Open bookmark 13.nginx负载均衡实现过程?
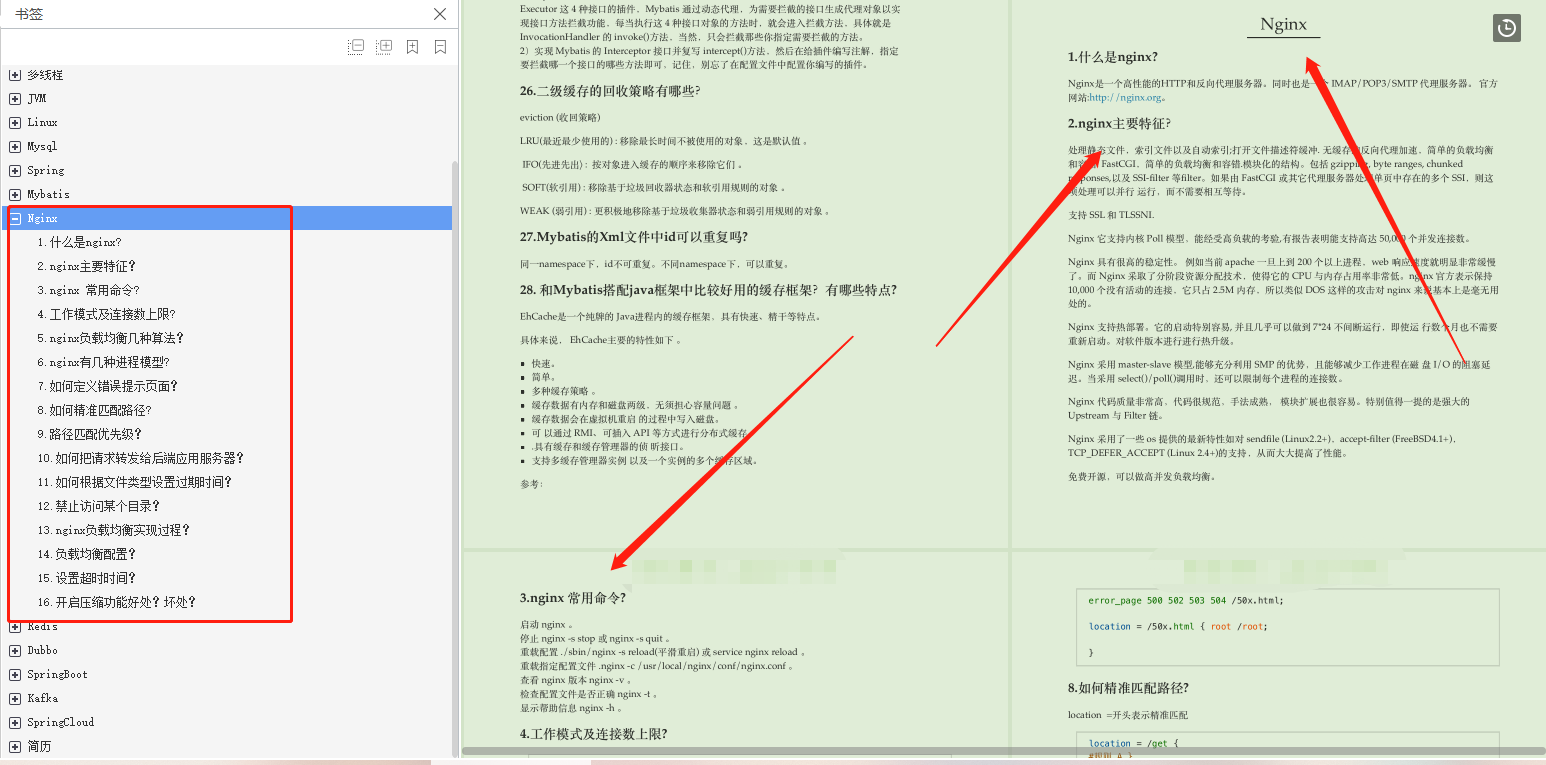Image resolution: width=1546 pixels, height=765 pixels. (114, 530)
